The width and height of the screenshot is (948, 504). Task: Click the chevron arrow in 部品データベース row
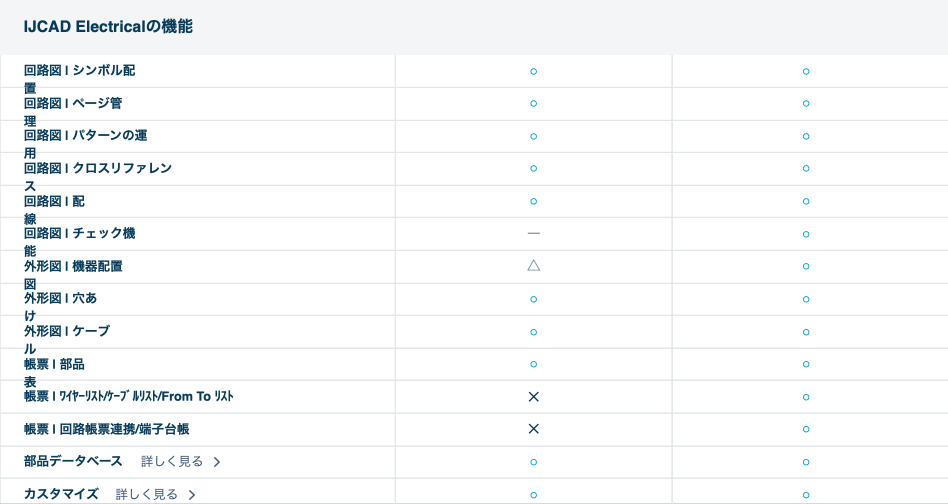217,462
